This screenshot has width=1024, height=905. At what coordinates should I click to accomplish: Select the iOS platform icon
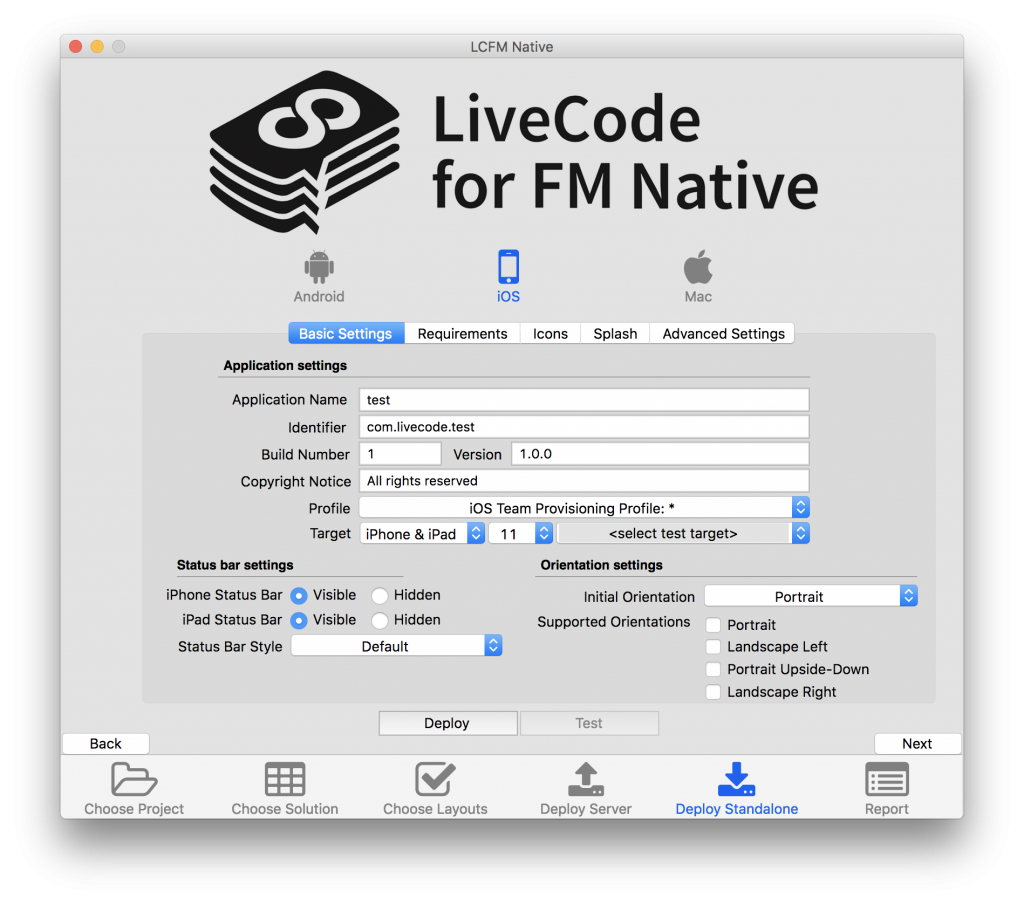[508, 266]
